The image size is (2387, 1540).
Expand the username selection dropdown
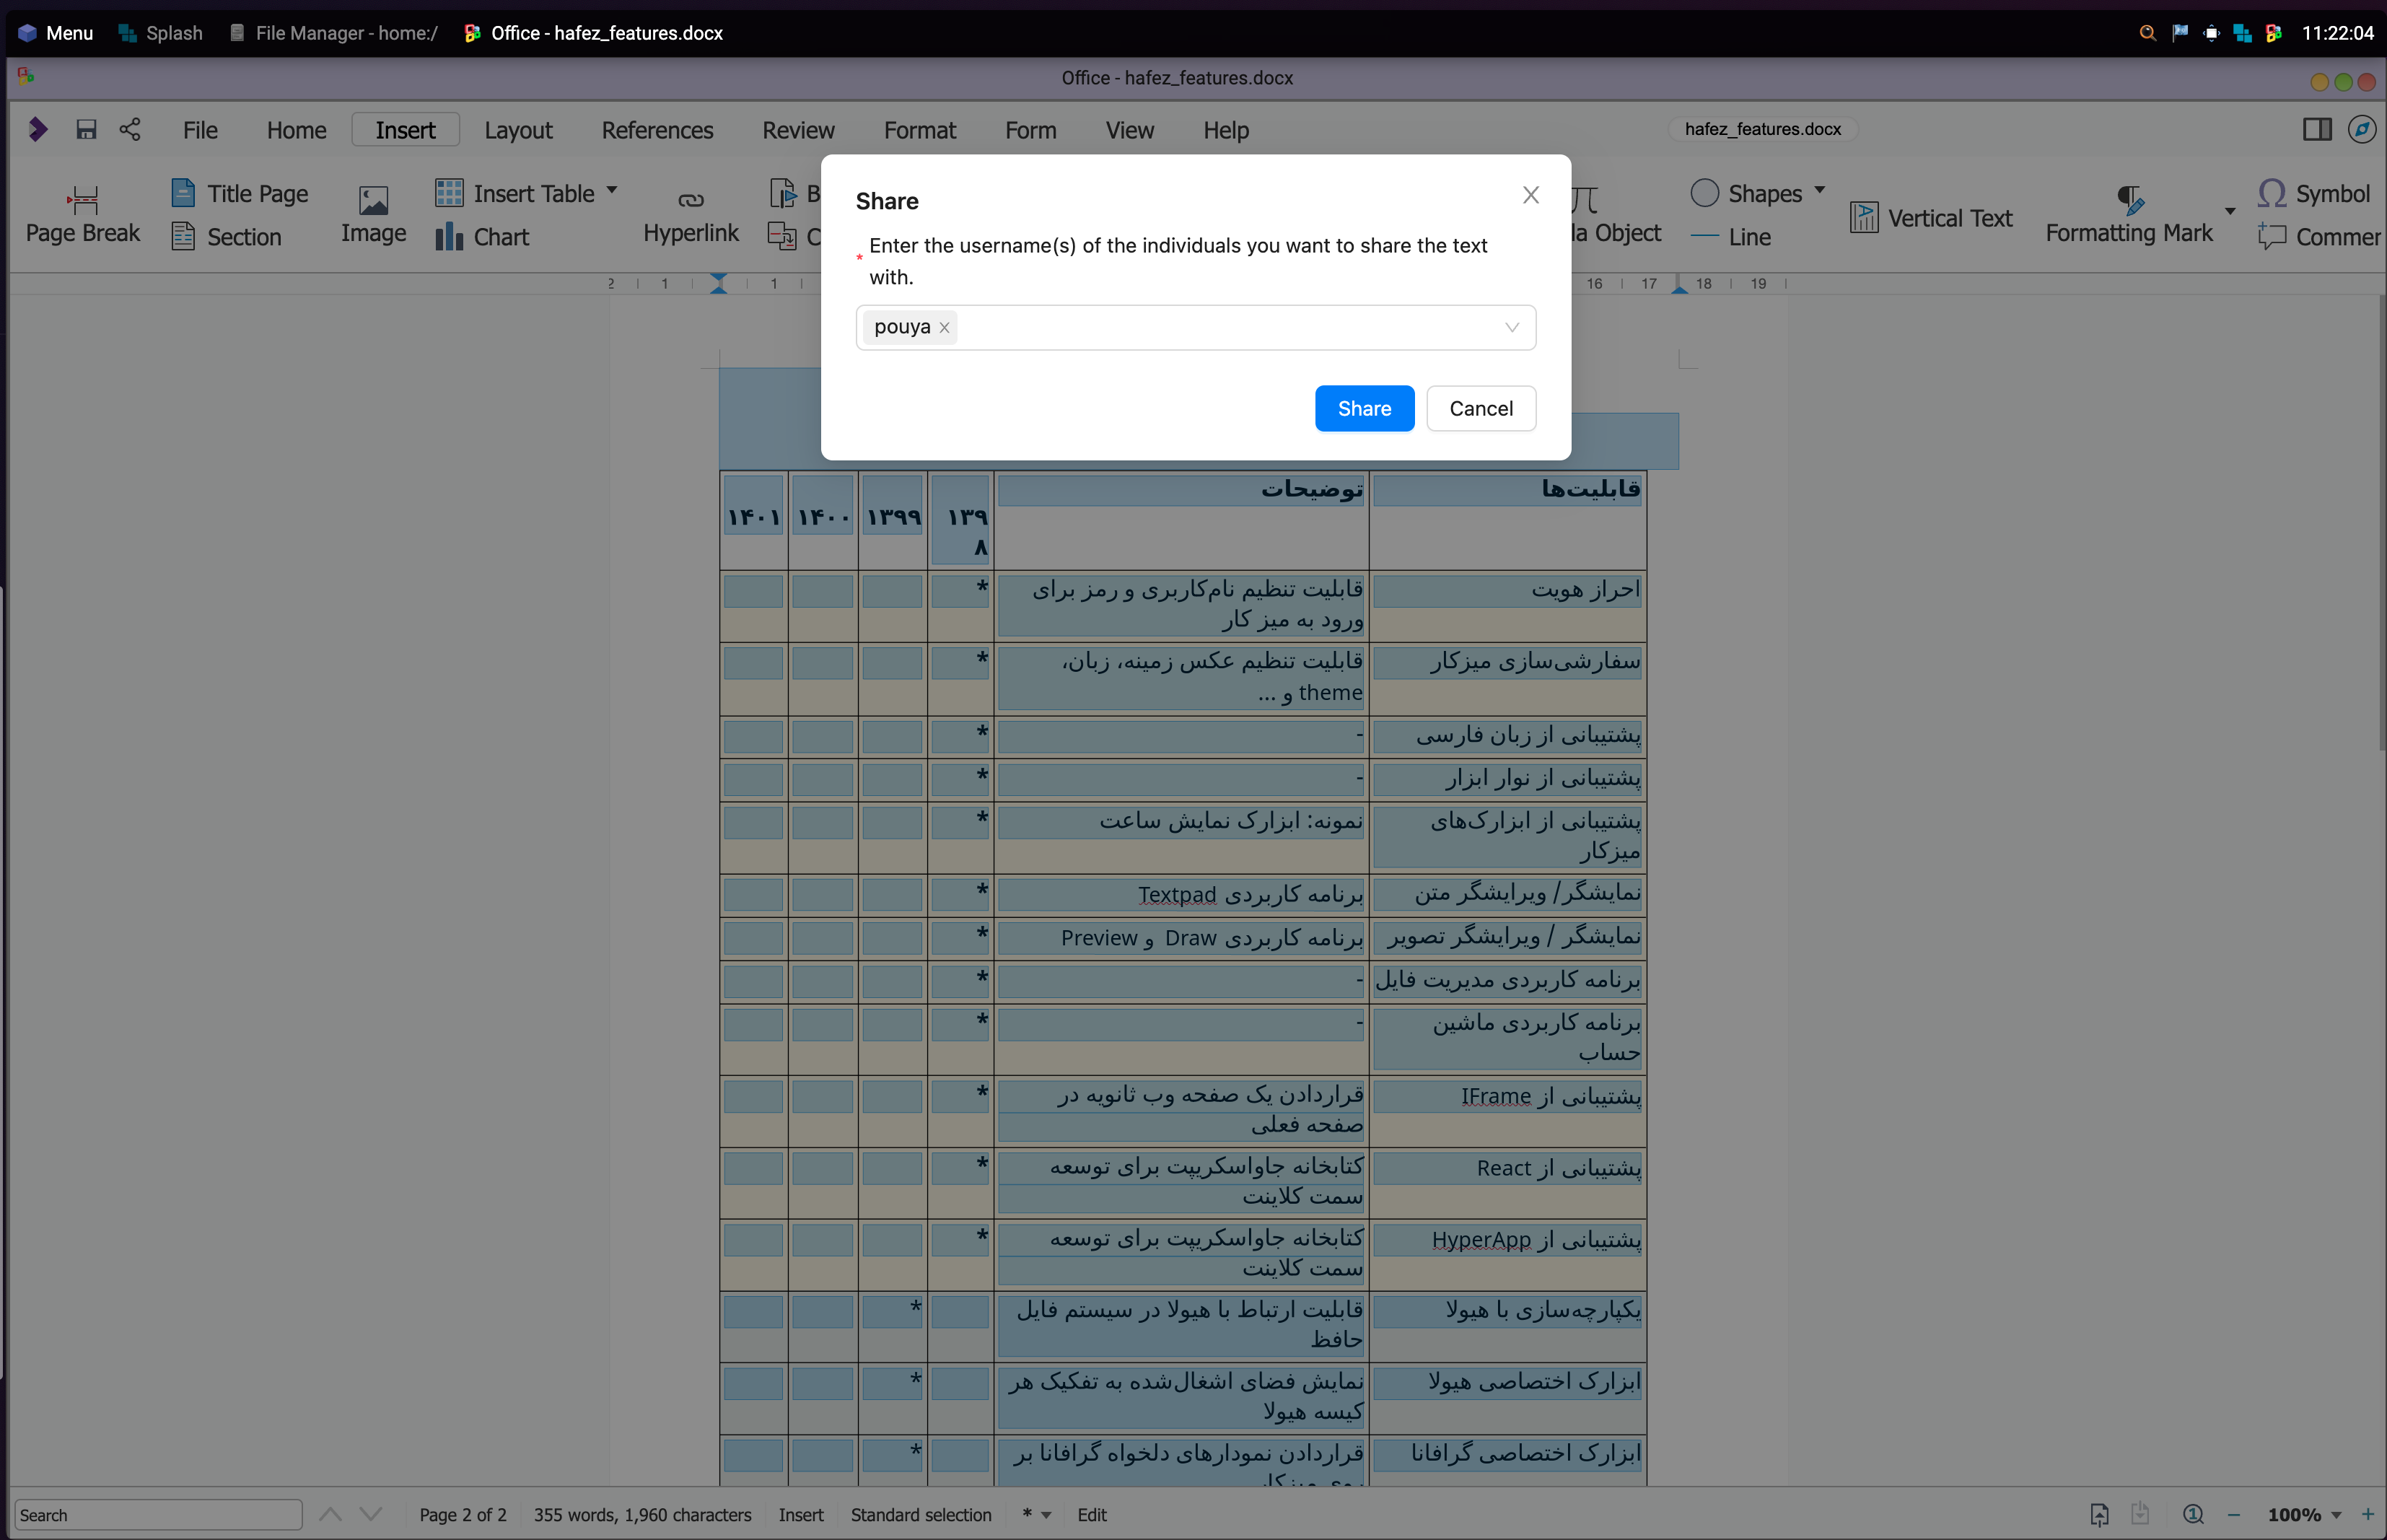pos(1511,328)
